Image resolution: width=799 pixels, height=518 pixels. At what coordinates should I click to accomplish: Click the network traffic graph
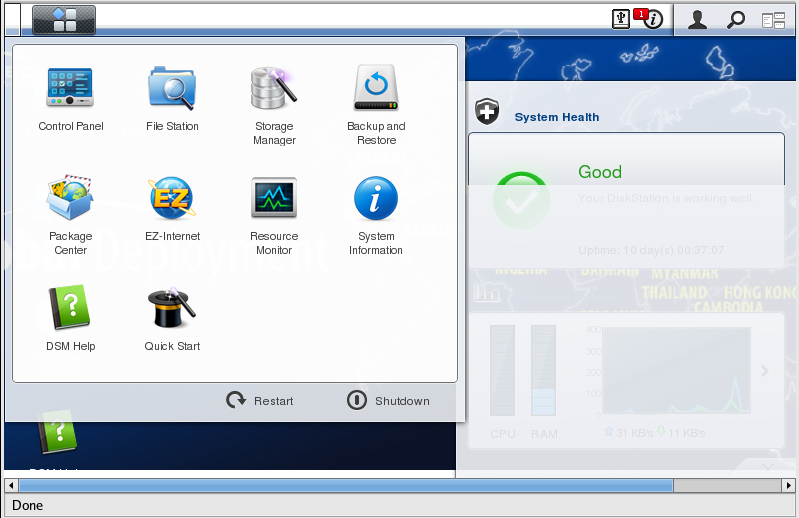pos(676,370)
